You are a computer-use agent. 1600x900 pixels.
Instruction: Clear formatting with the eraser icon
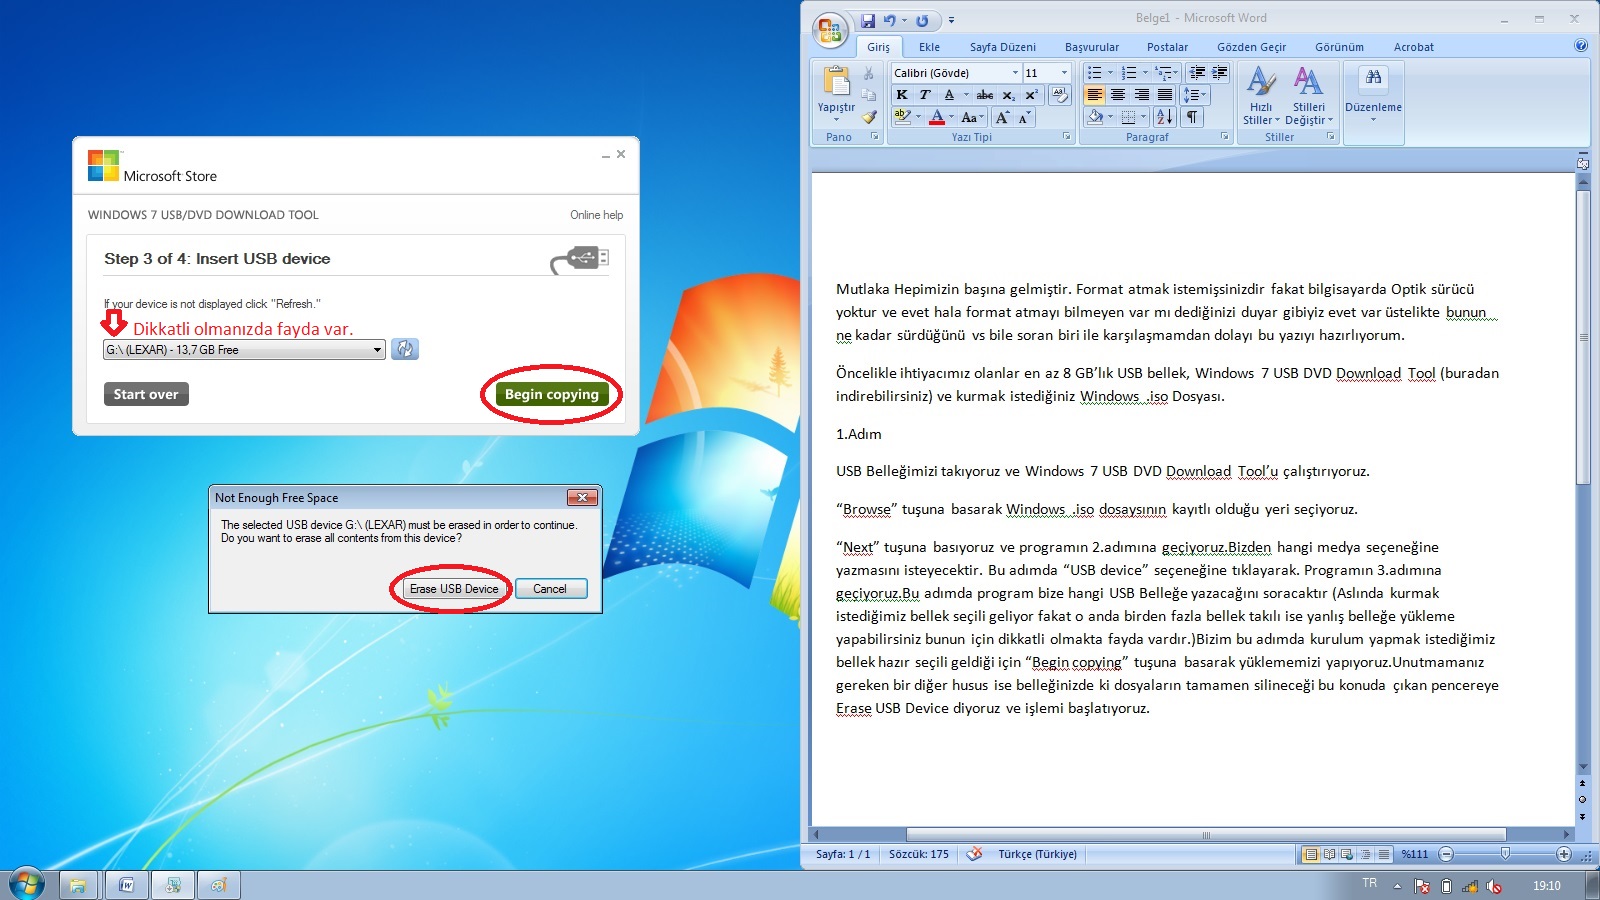(x=1060, y=95)
